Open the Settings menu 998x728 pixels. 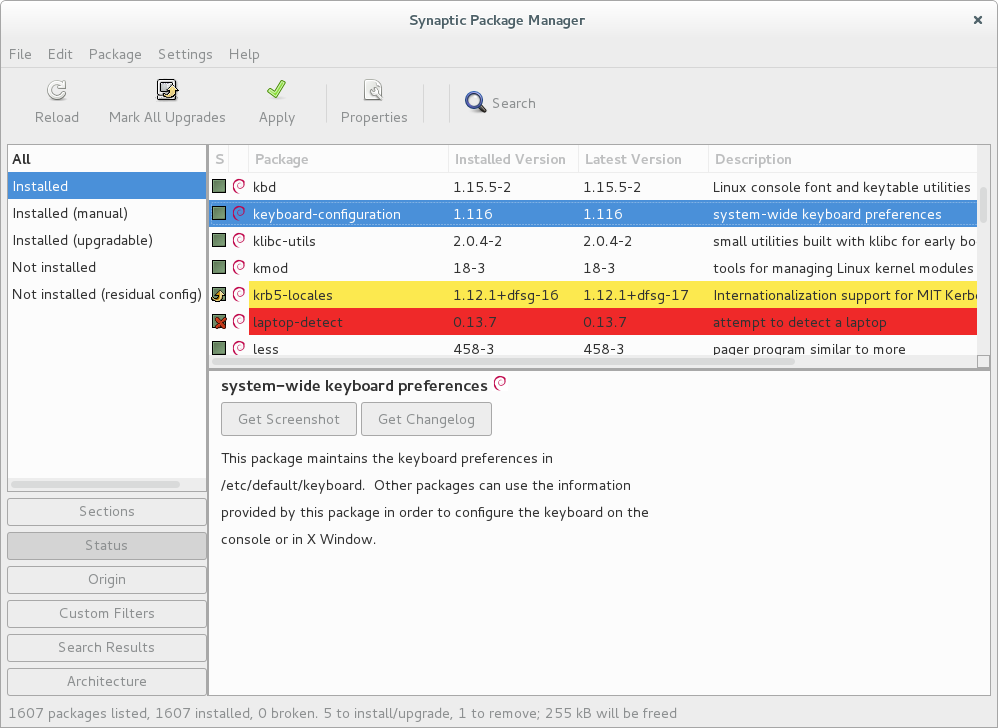coord(185,54)
